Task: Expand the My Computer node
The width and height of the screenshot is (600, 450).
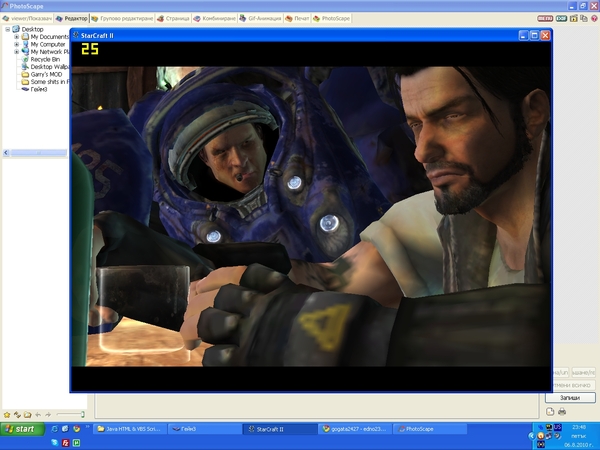Action: [x=16, y=44]
